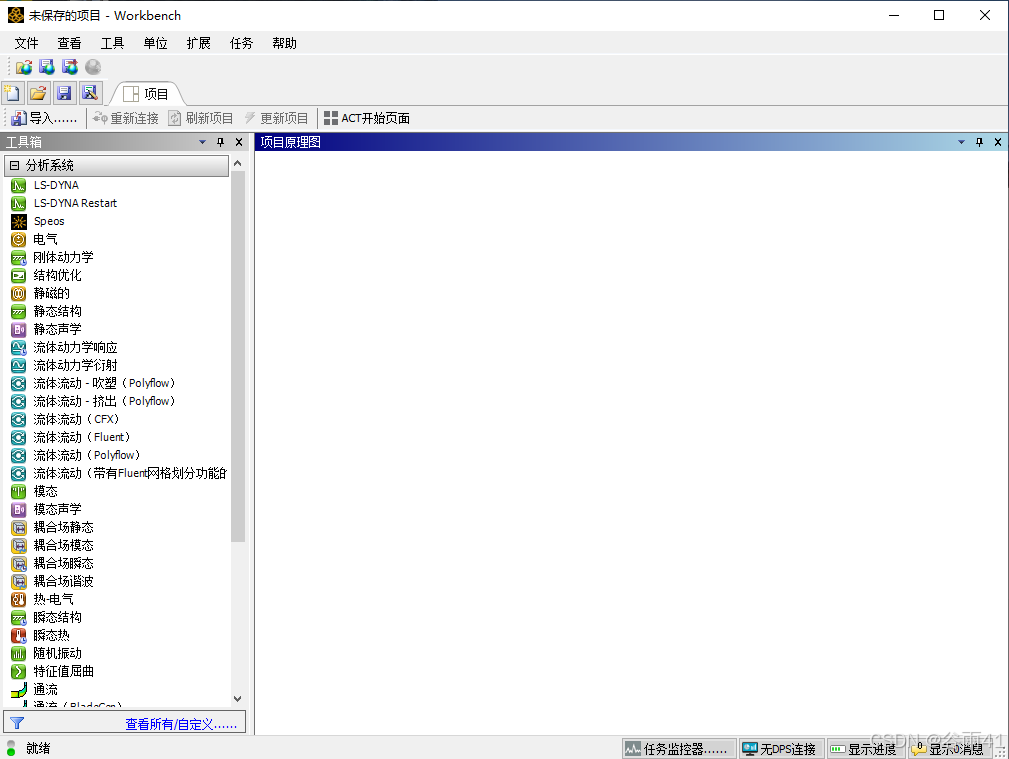Click the LS-DYNA Restart system icon
Image resolution: width=1009 pixels, height=759 pixels.
coord(19,203)
